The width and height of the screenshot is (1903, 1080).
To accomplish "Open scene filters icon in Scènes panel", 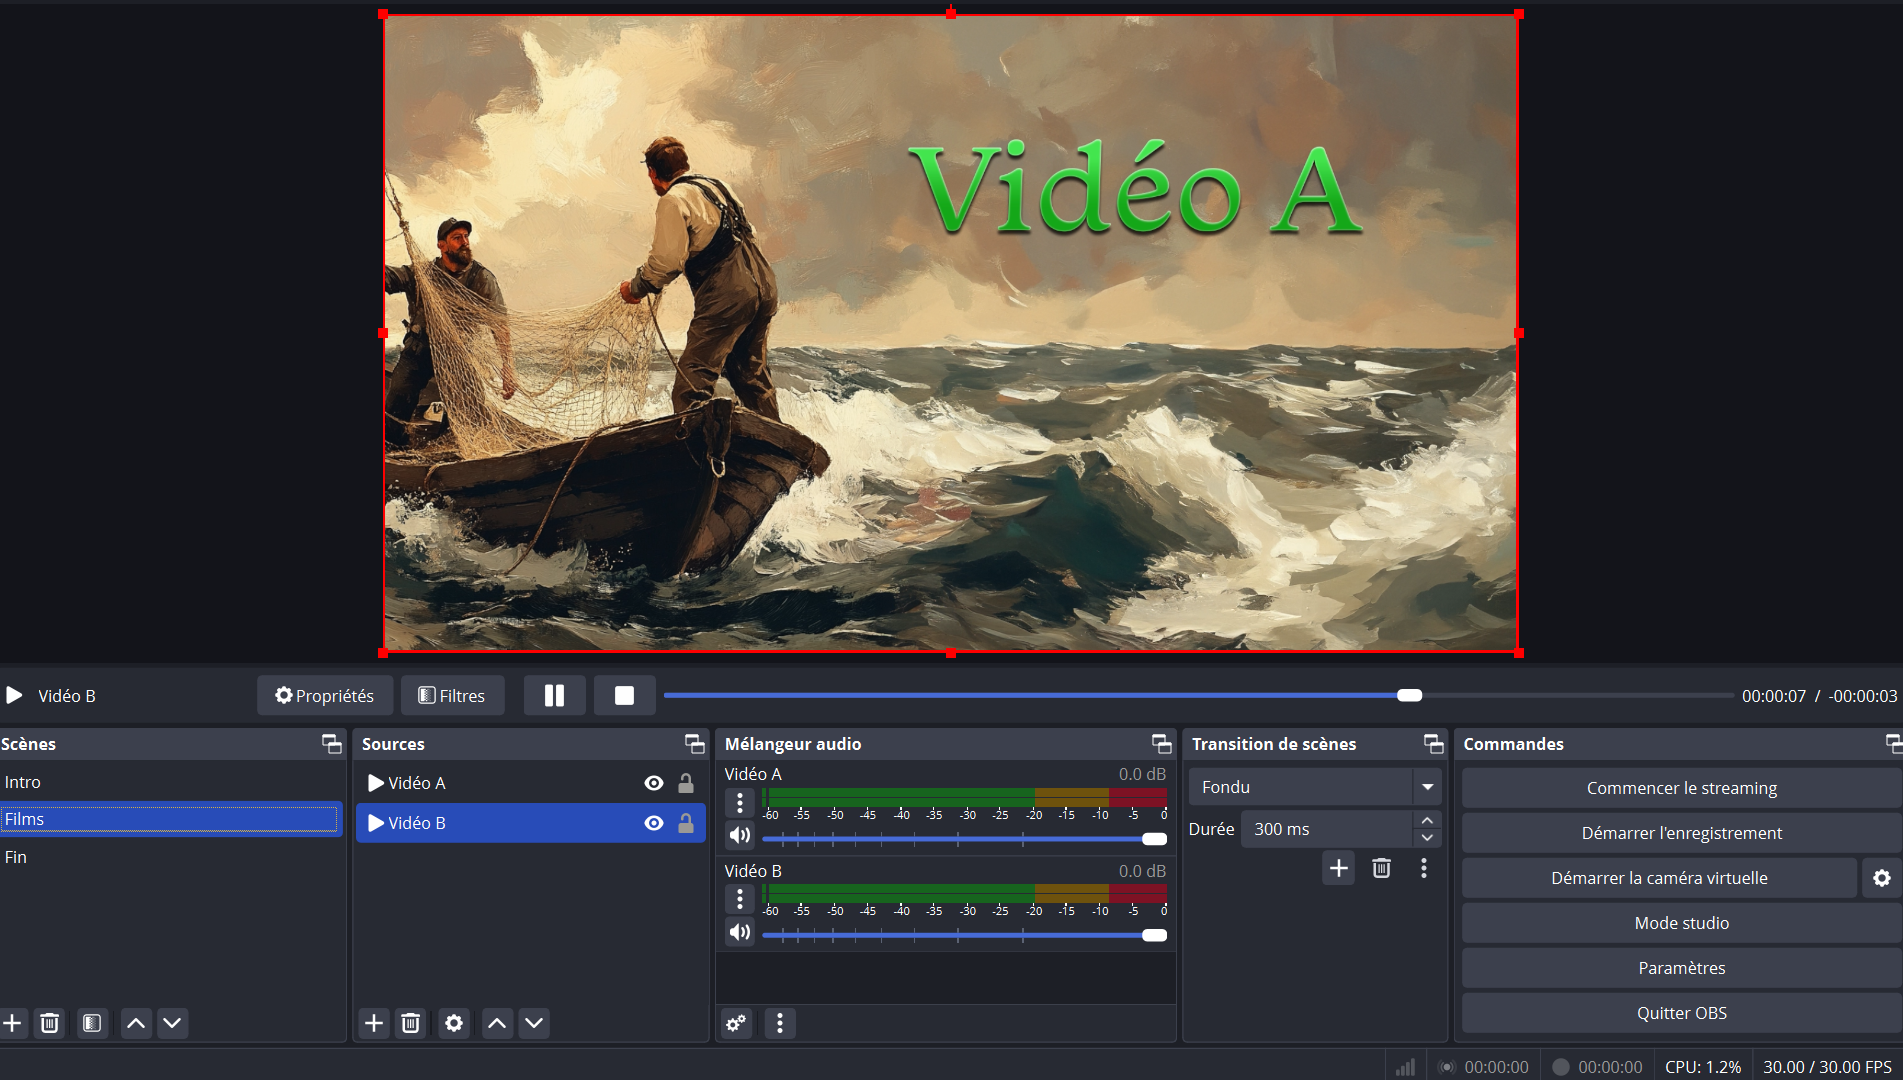I will click(x=92, y=1023).
